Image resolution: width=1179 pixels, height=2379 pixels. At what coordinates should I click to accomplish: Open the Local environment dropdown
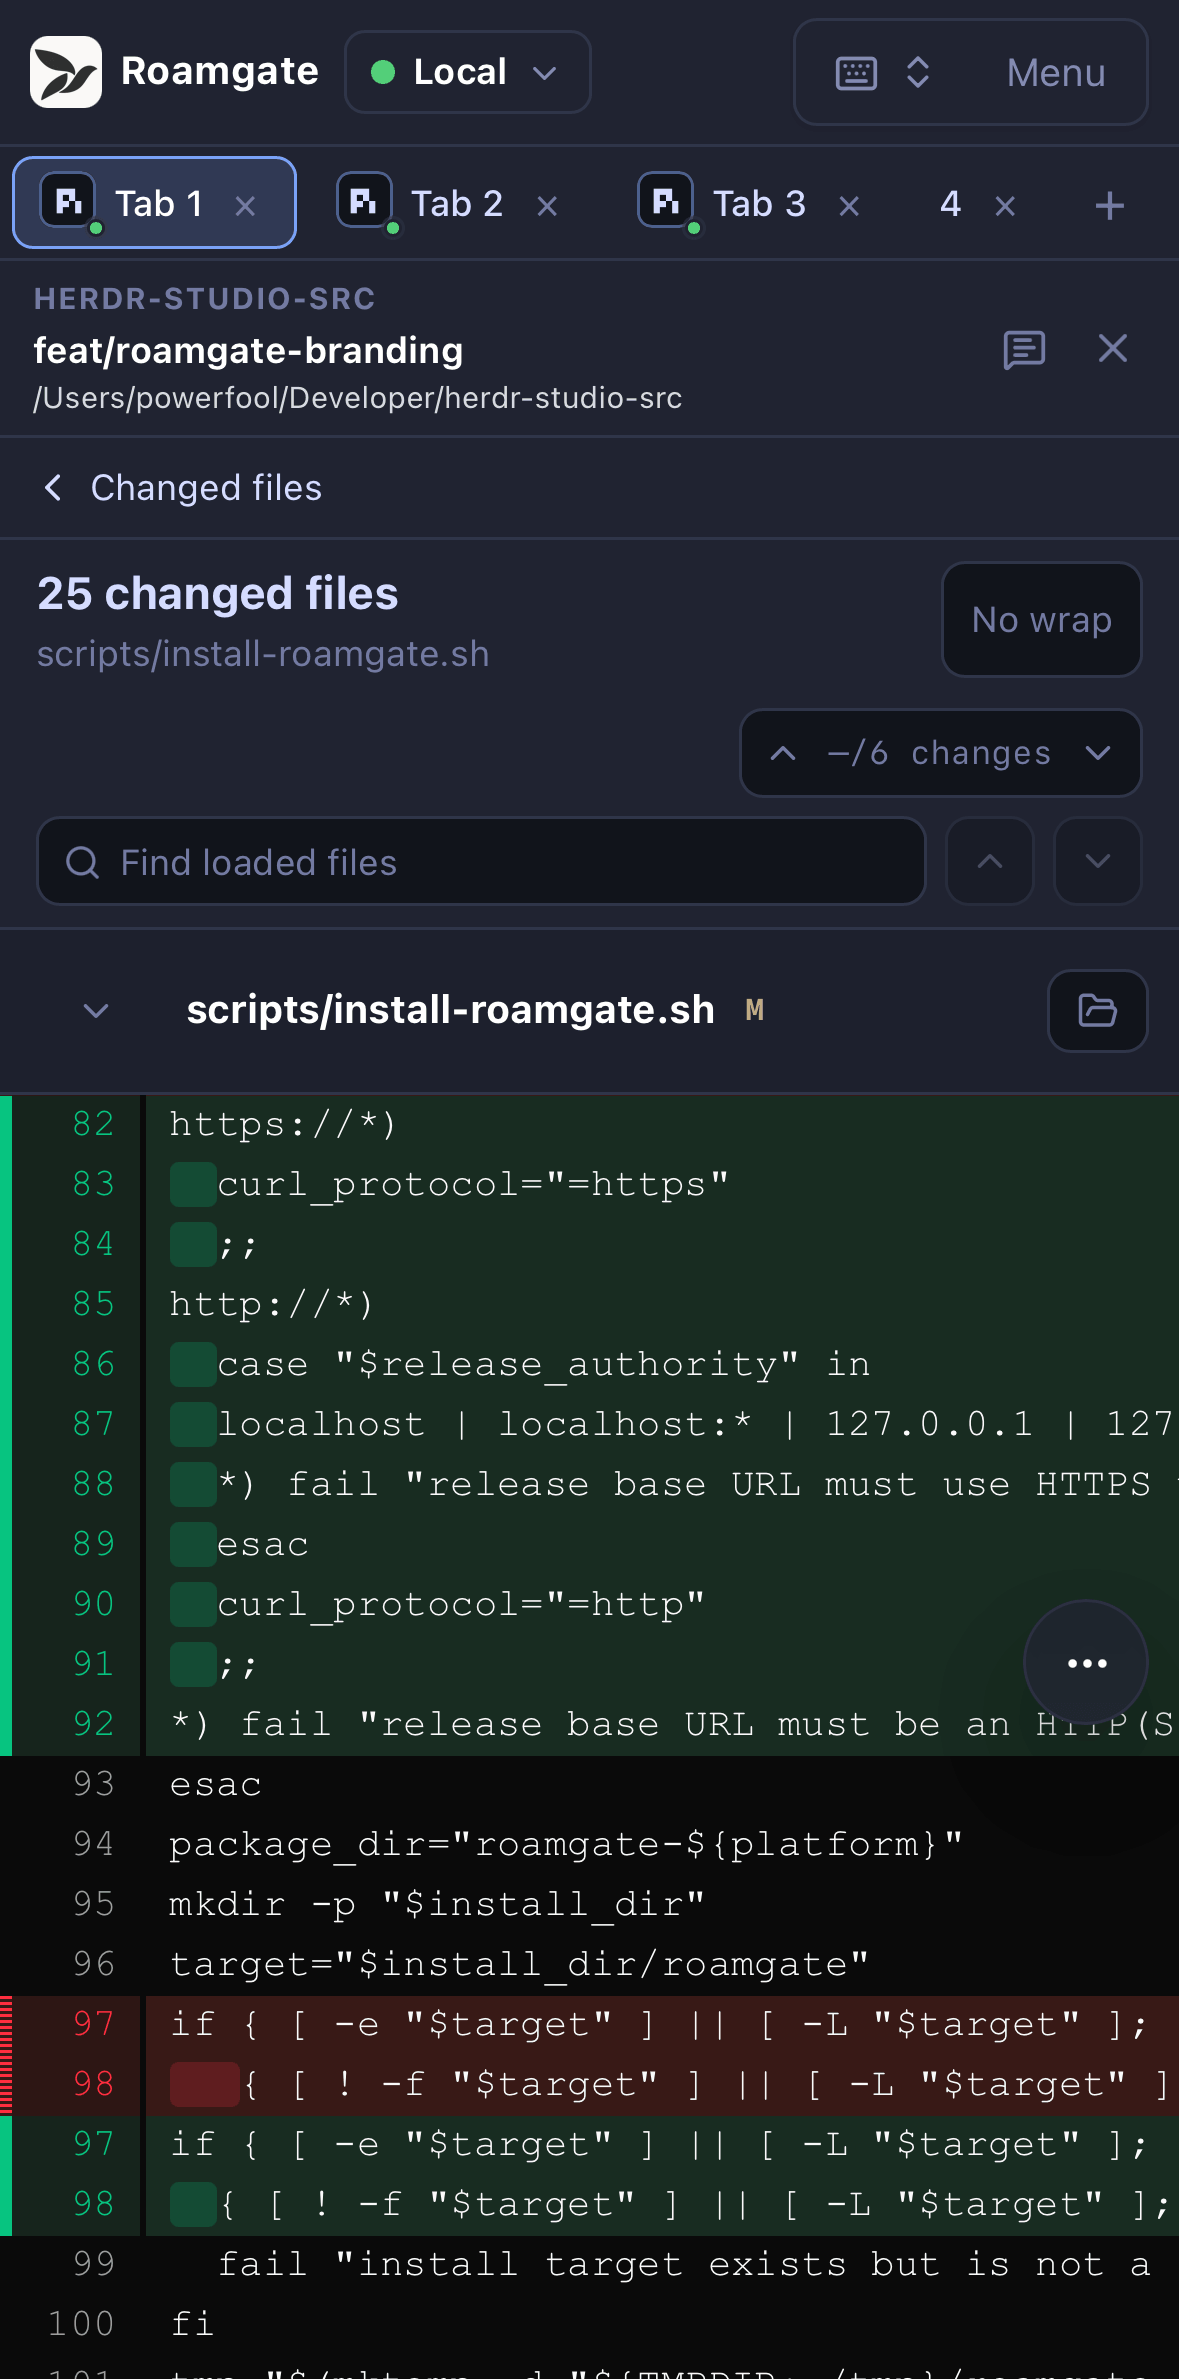467,72
